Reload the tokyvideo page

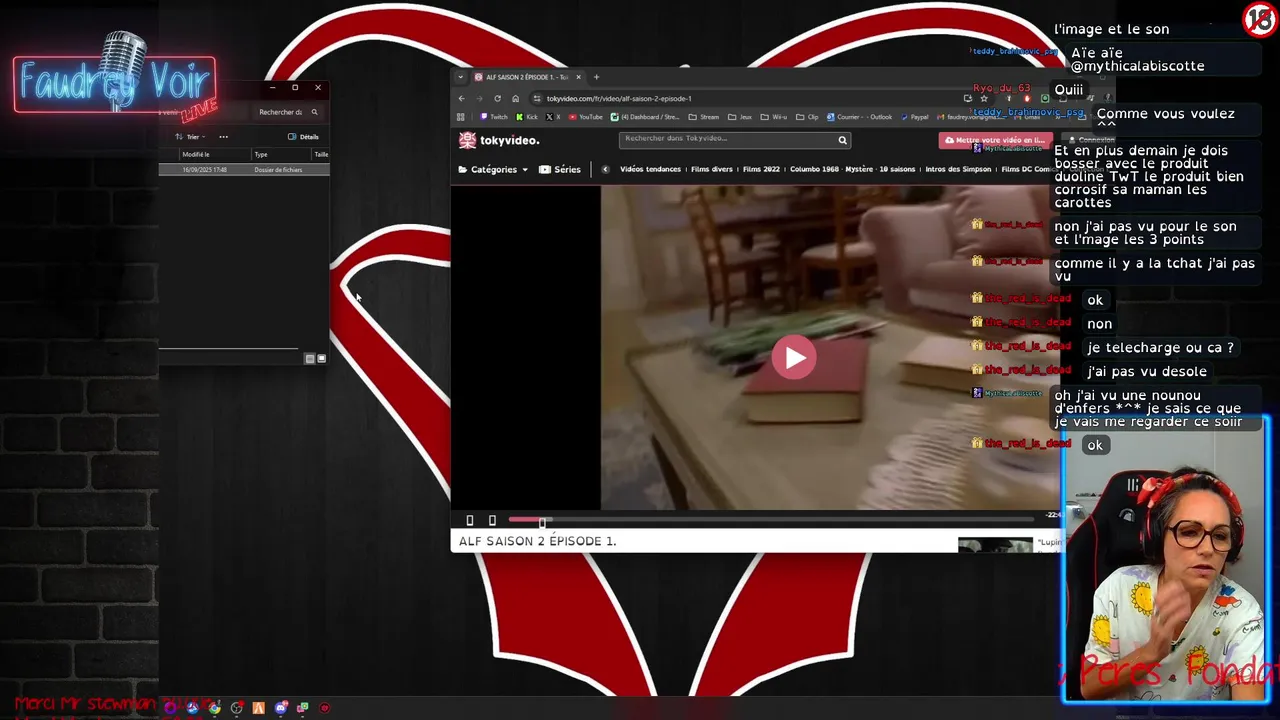[497, 98]
